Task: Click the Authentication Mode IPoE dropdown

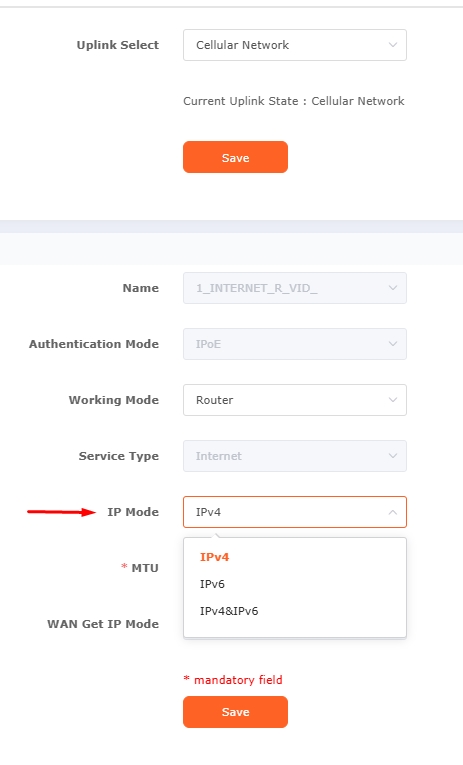Action: [x=295, y=344]
